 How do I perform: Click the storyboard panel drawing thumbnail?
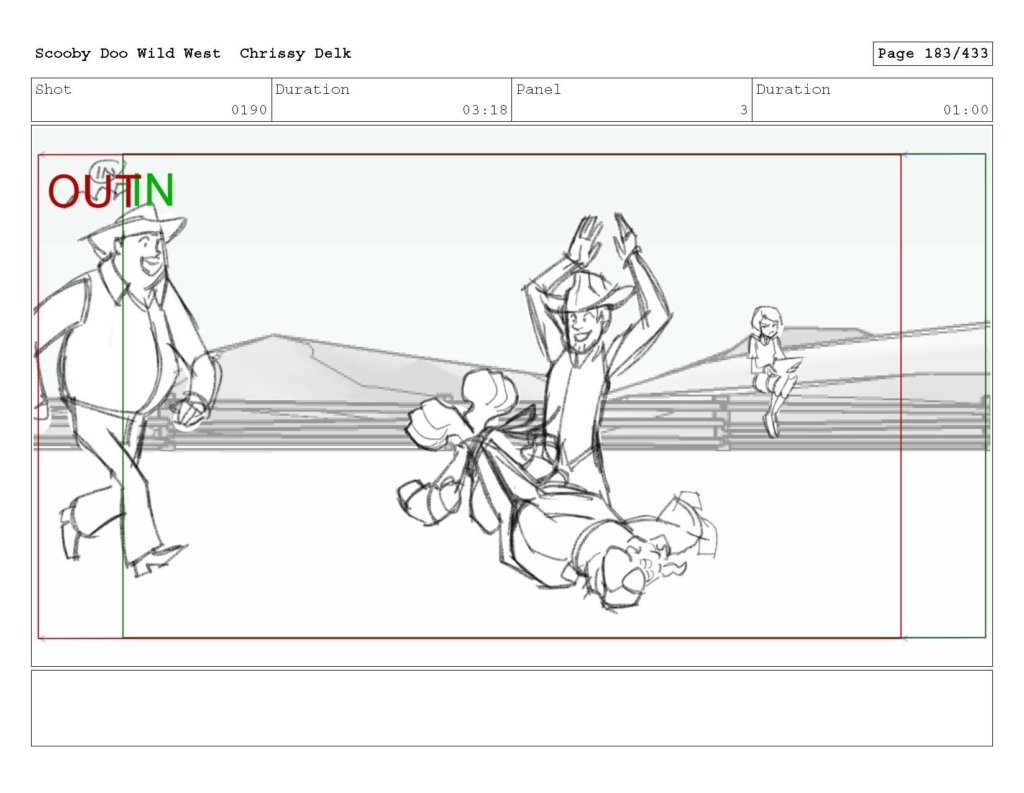point(512,396)
